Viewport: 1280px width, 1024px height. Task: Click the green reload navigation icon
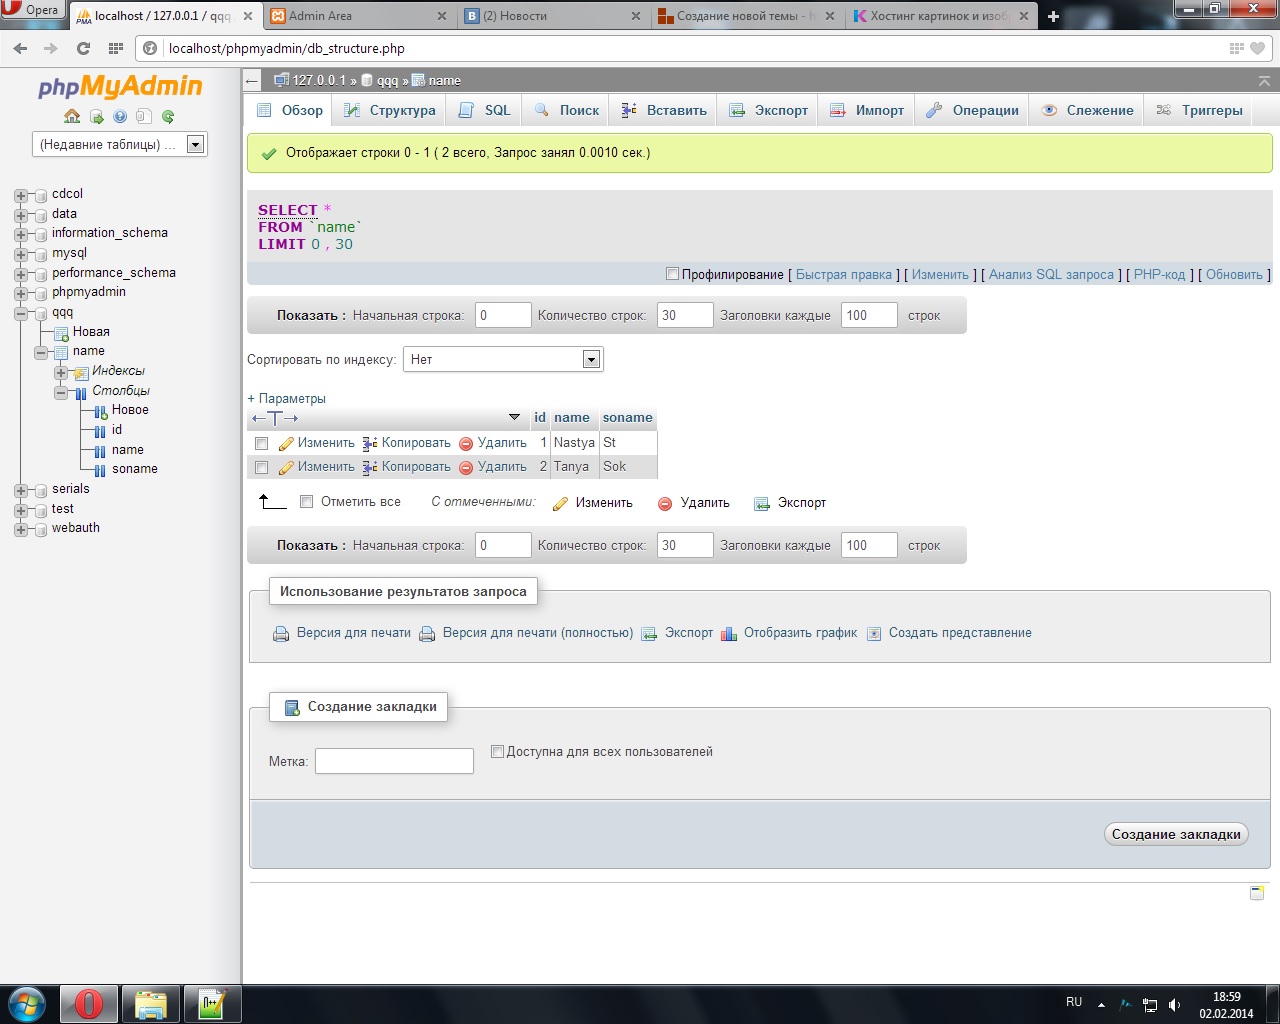click(168, 116)
